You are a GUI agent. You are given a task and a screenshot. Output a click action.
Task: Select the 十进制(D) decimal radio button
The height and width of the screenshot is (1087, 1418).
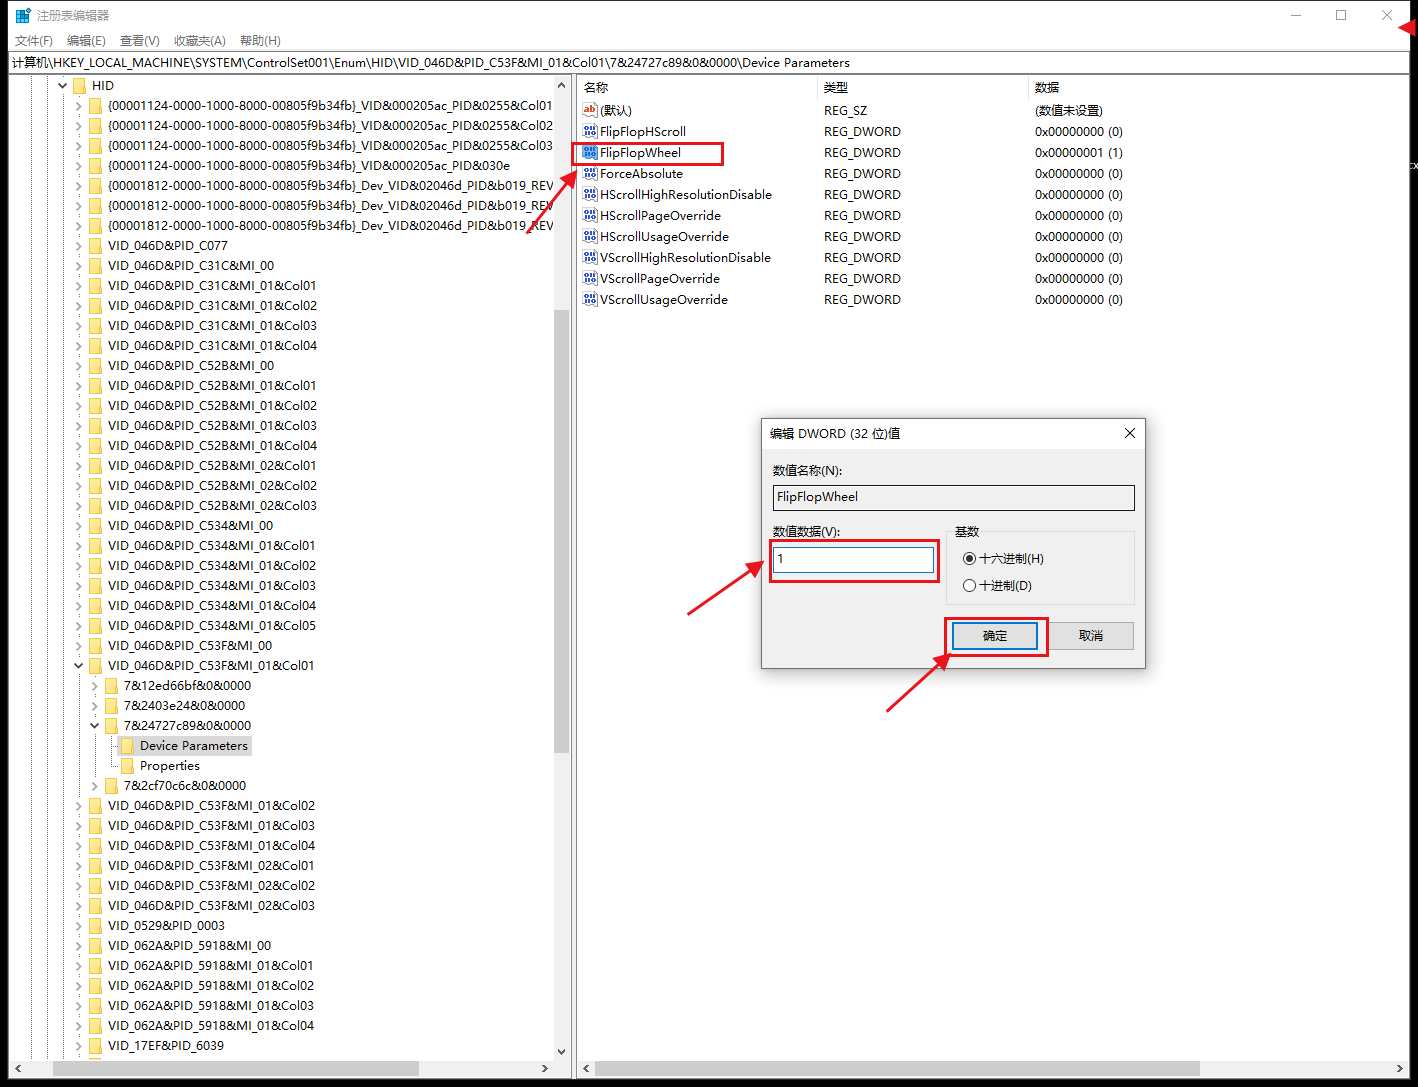click(x=969, y=585)
